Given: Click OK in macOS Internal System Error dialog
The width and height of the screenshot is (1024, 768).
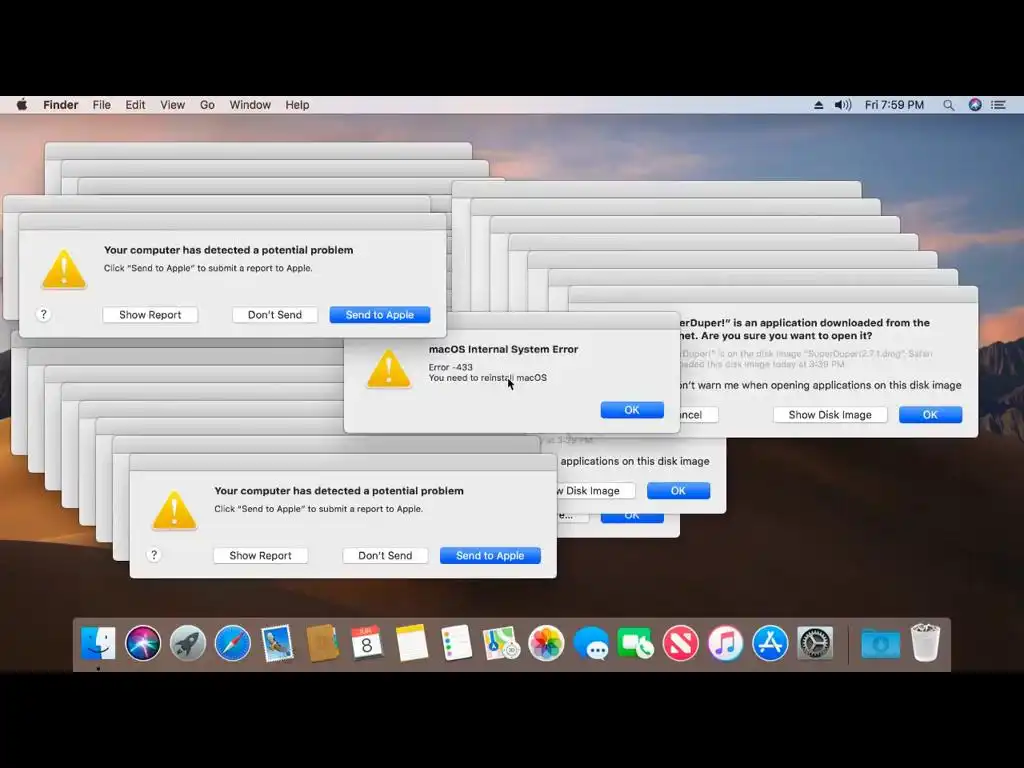Looking at the screenshot, I should point(632,410).
